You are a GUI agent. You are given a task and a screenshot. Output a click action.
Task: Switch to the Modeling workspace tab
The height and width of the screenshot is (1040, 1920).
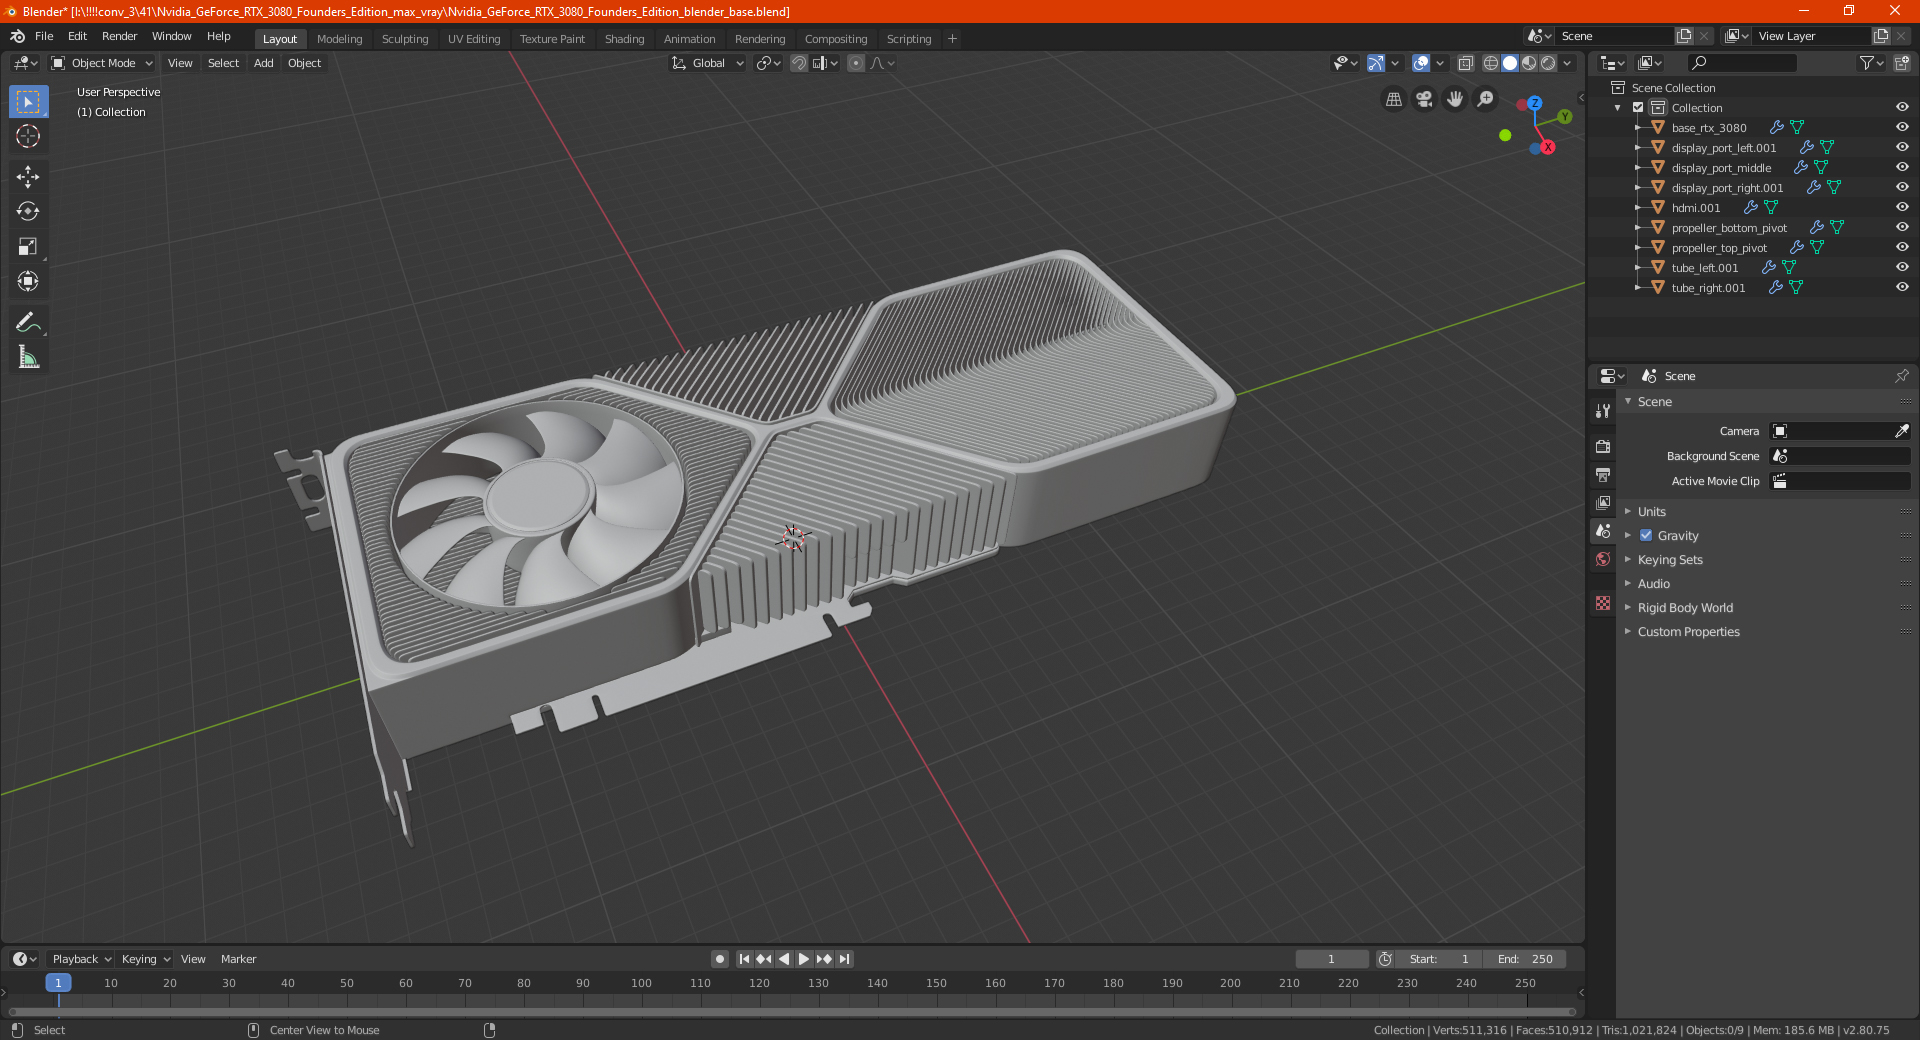(339, 39)
